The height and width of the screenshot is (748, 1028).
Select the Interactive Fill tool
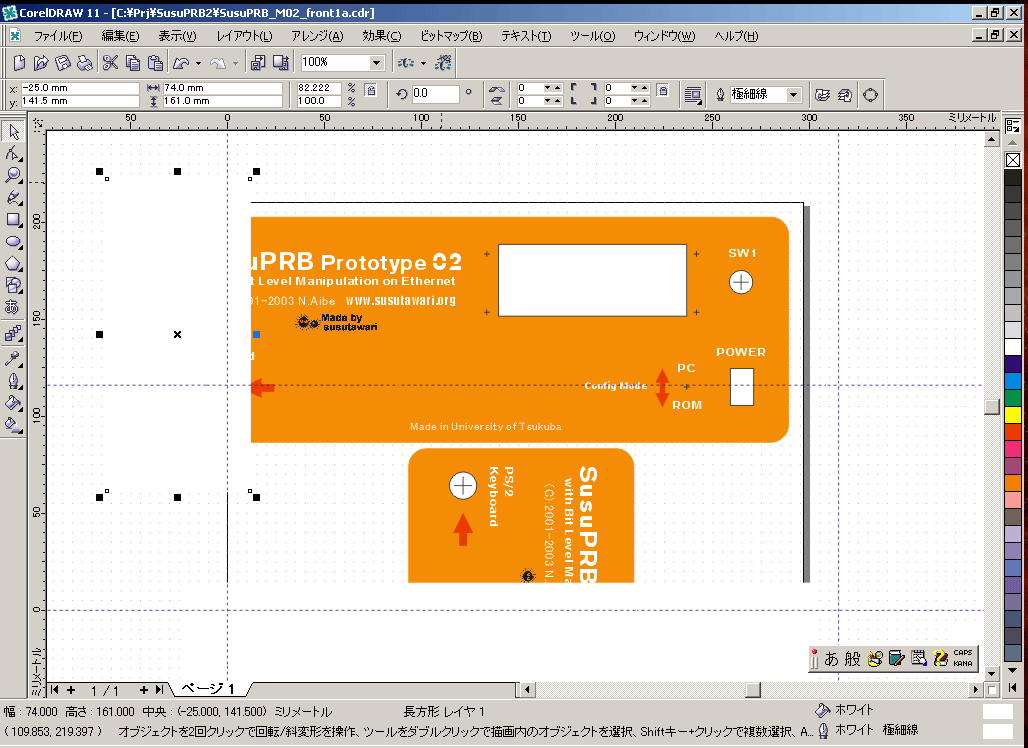13,425
